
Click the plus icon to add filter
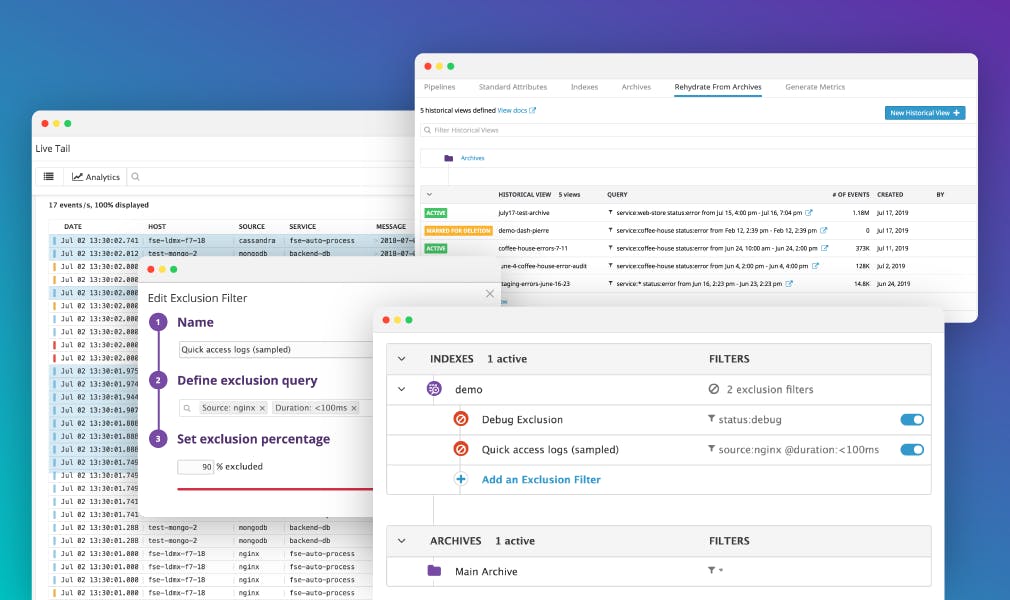coord(461,479)
